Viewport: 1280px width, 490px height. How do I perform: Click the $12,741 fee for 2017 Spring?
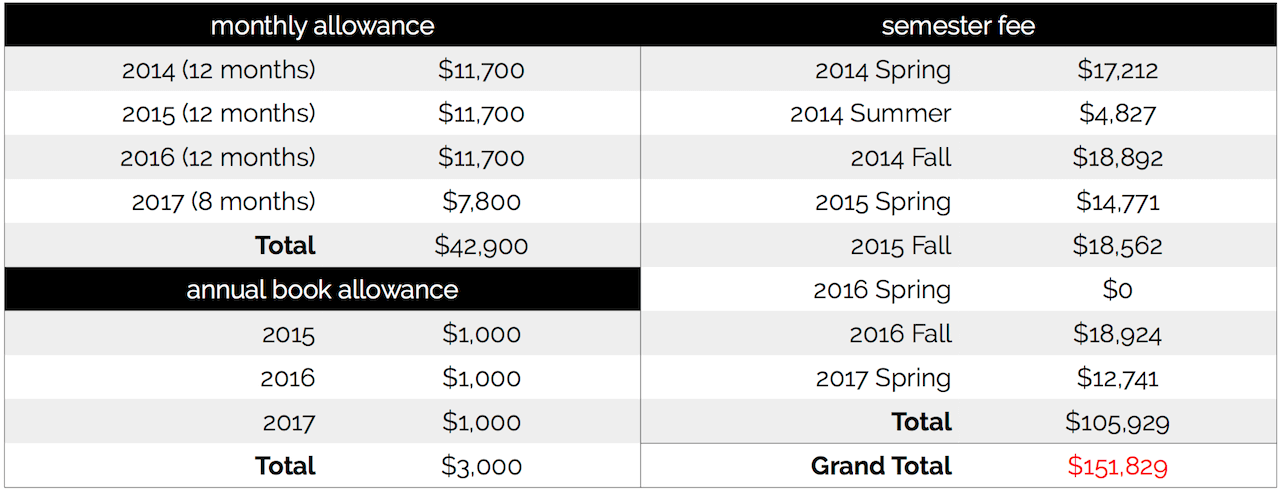pos(1117,378)
